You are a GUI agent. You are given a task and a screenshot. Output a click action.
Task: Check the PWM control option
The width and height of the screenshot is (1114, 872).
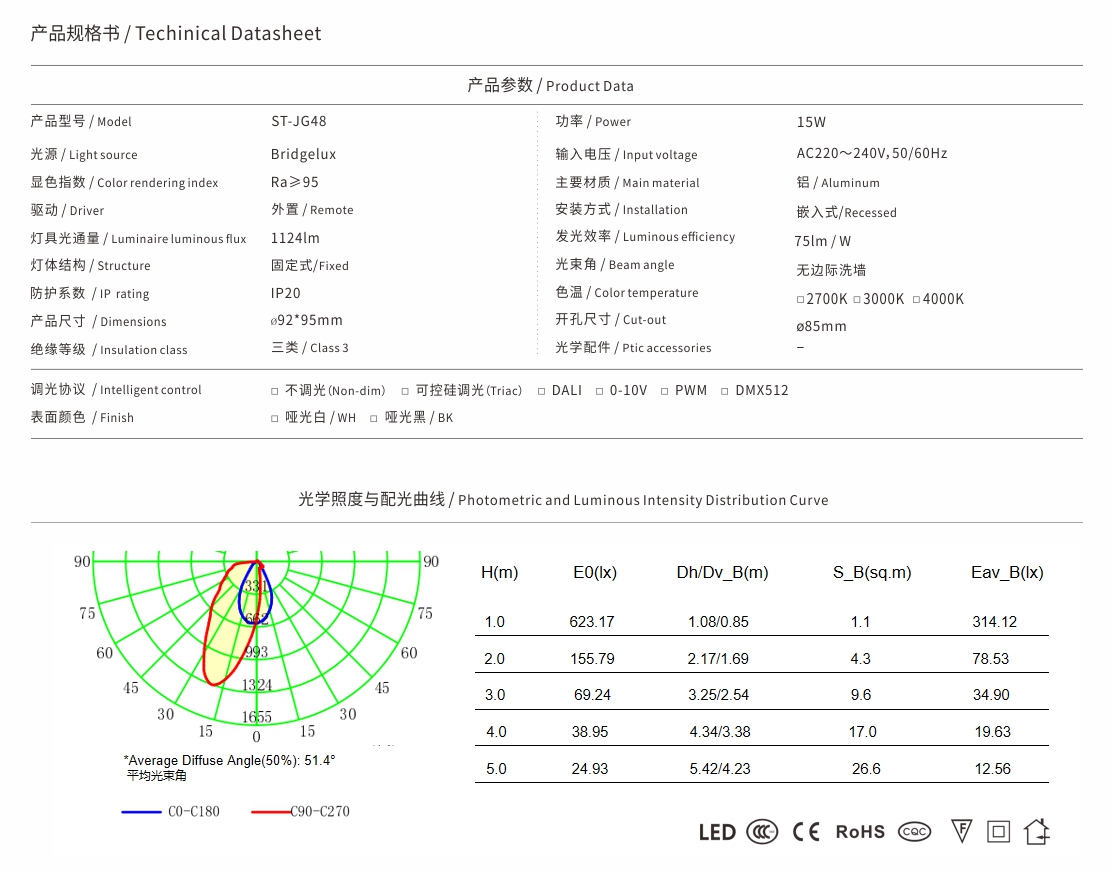[x=664, y=392]
